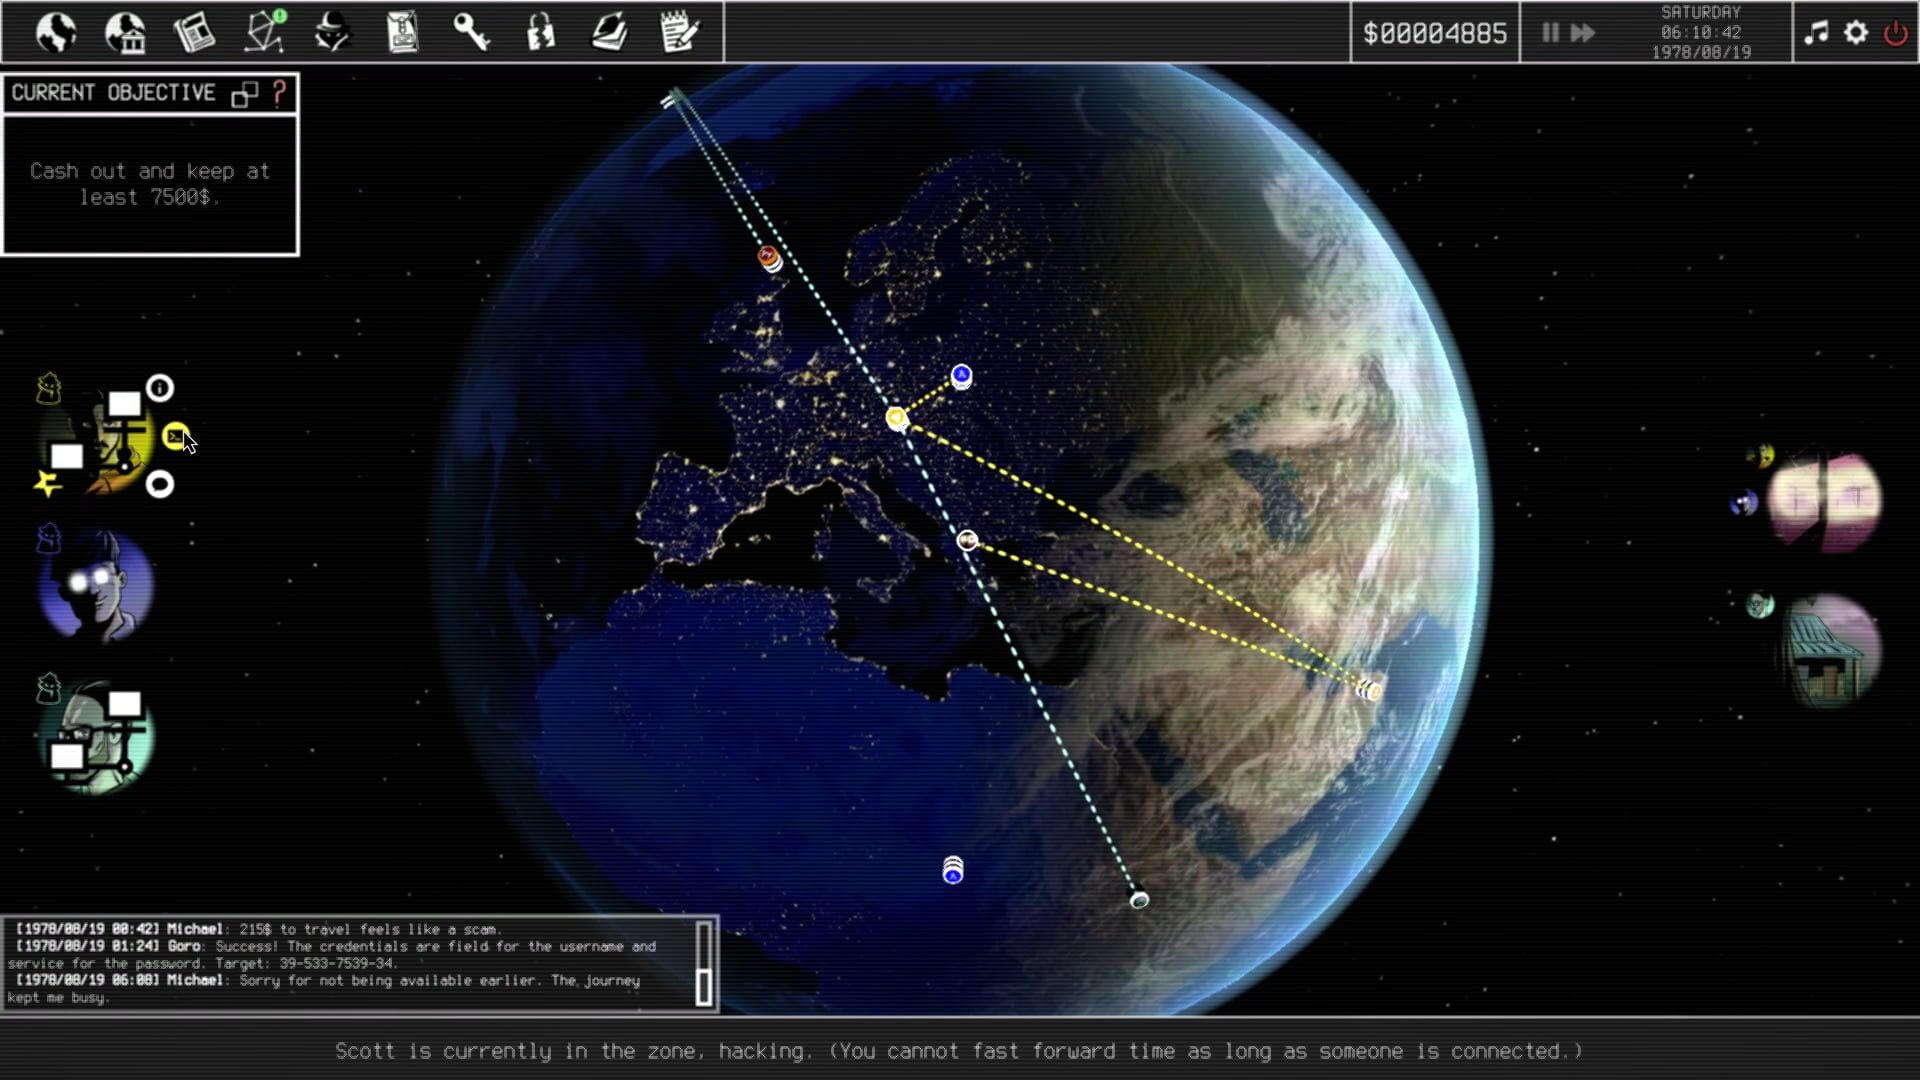
Task: Open the notepad
Action: (x=680, y=33)
